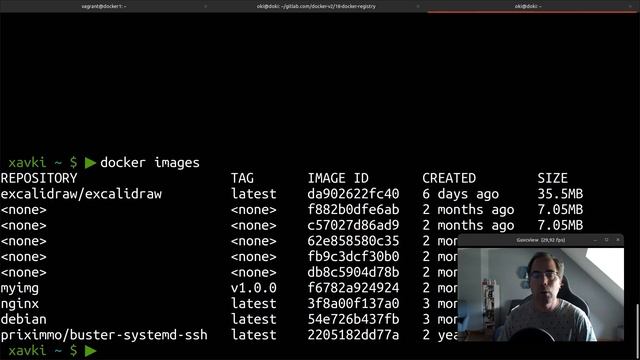Click image ID da902622fc40
The width and height of the screenshot is (640, 360).
[353, 194]
